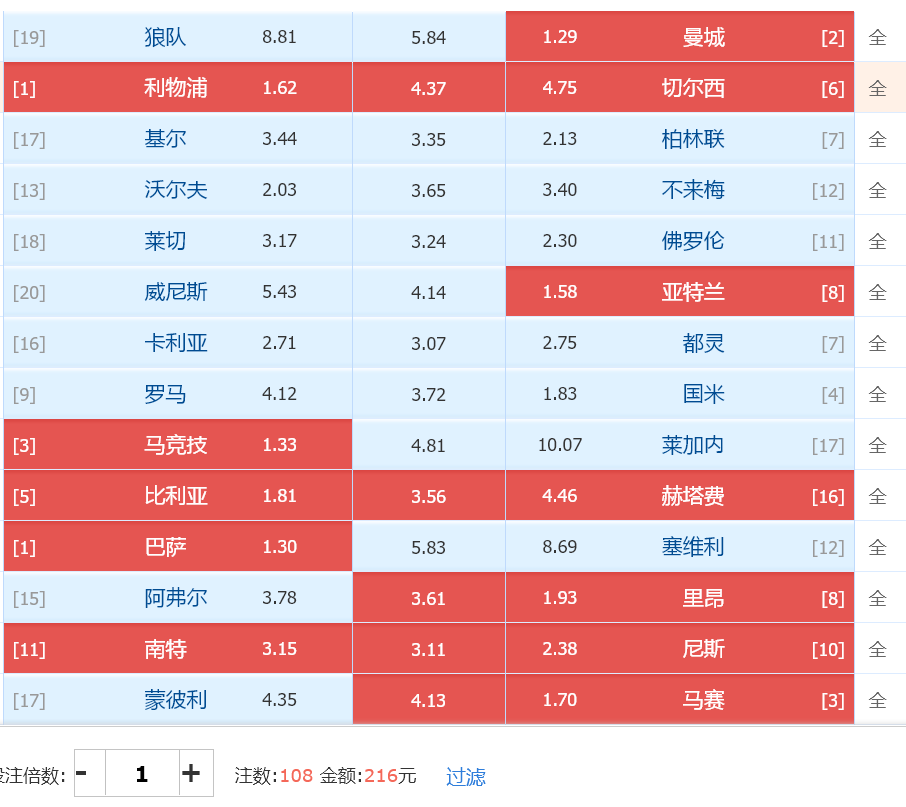This screenshot has height=807, width=906.
Task: Deselect away win 4.75 for 切尔西
Action: (680, 88)
